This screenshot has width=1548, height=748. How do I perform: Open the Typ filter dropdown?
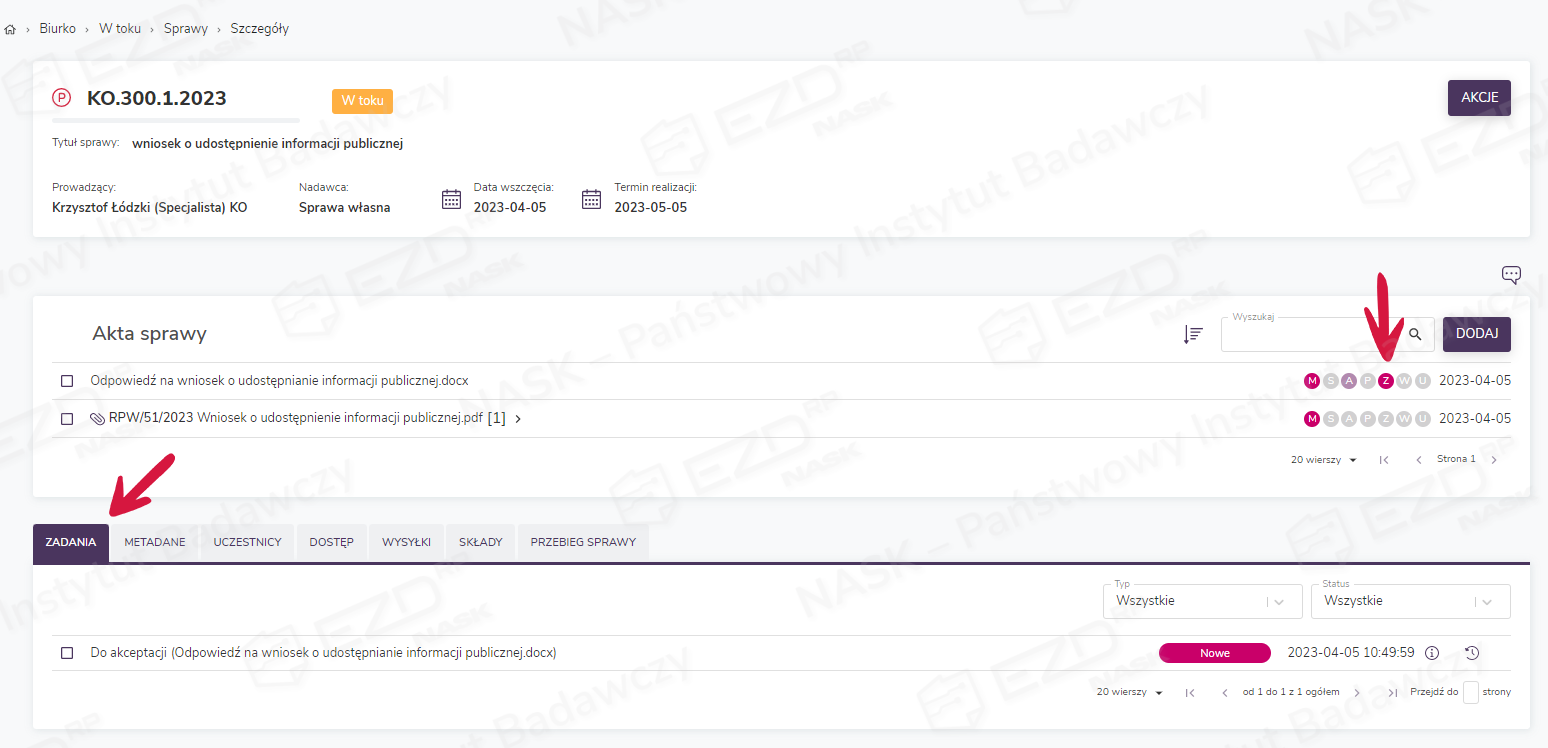click(x=1202, y=601)
